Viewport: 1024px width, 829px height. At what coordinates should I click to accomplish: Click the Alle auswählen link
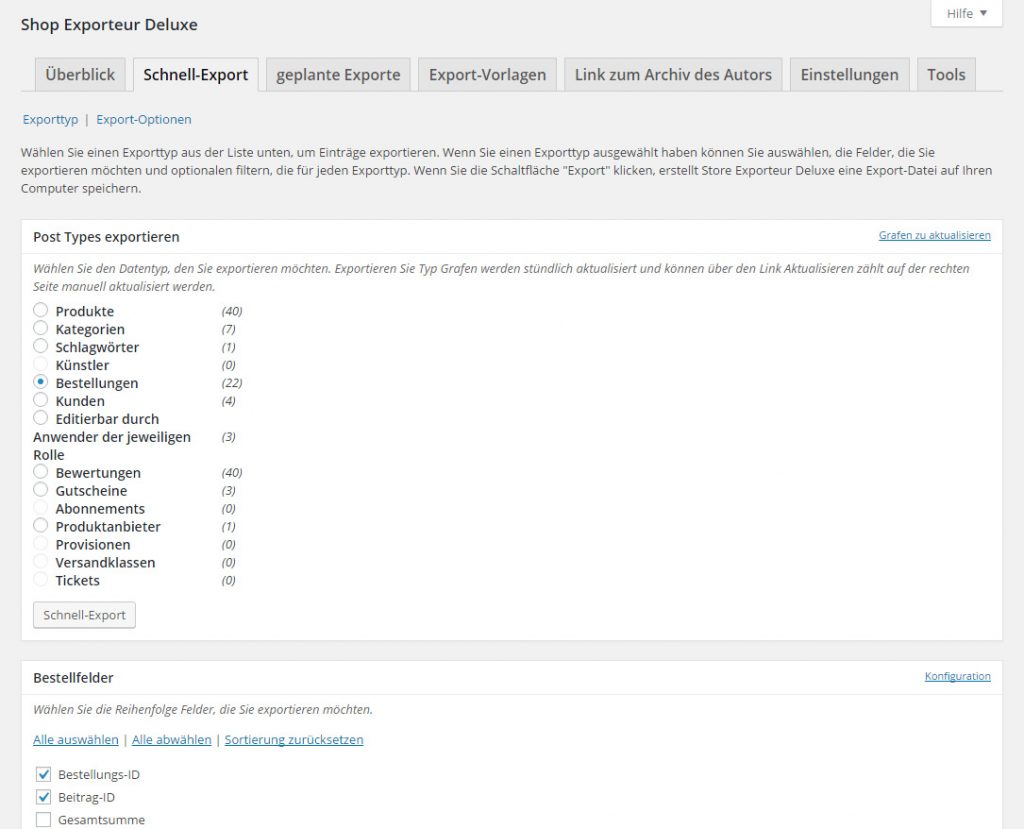pyautogui.click(x=76, y=740)
